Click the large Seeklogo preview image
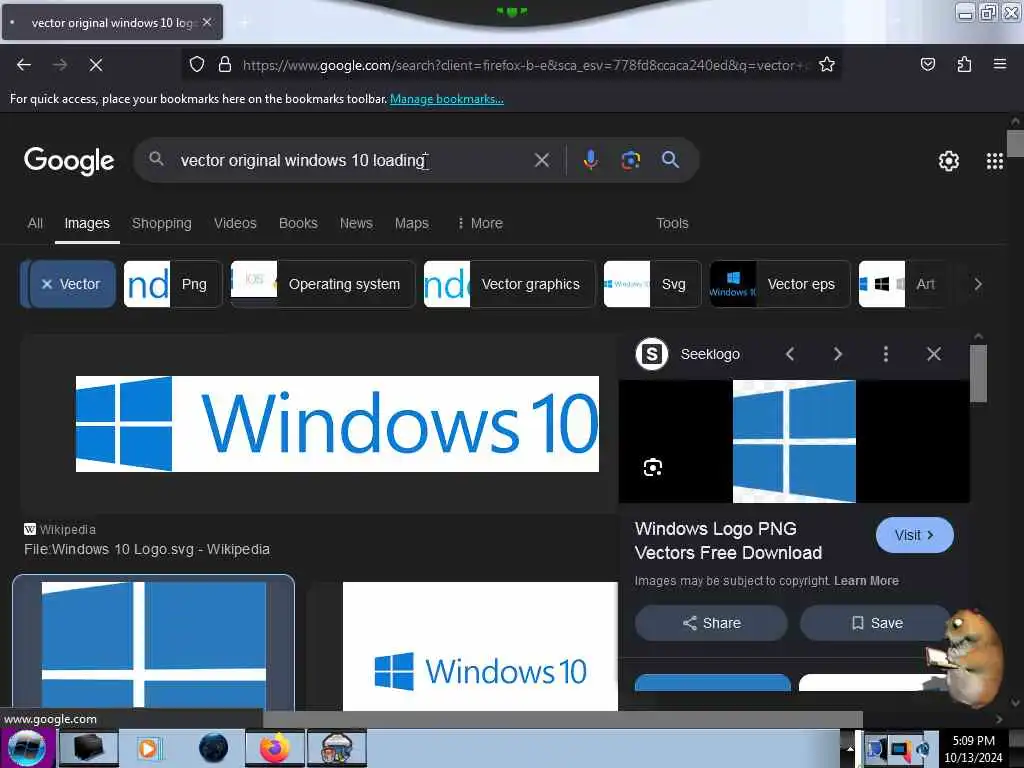The height and width of the screenshot is (768, 1024). pyautogui.click(x=794, y=441)
